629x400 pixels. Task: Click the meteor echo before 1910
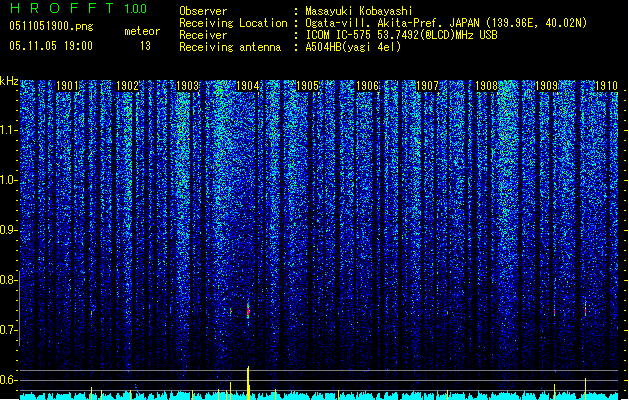585,310
